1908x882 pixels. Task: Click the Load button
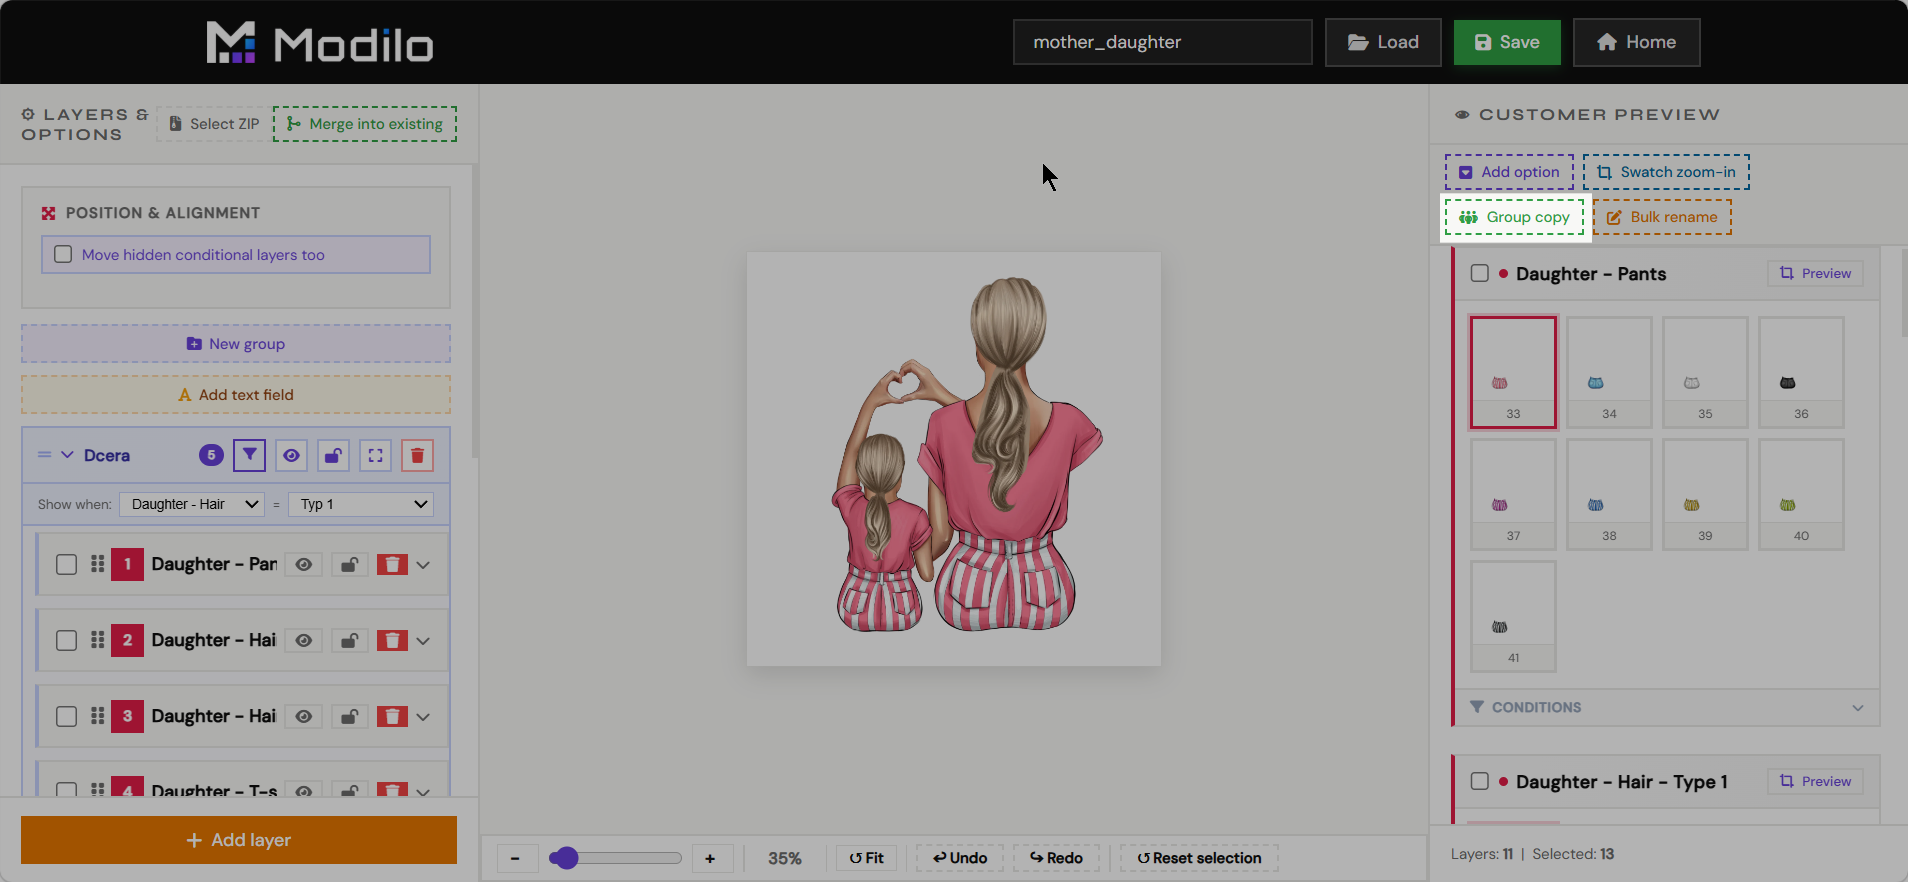pyautogui.click(x=1383, y=42)
